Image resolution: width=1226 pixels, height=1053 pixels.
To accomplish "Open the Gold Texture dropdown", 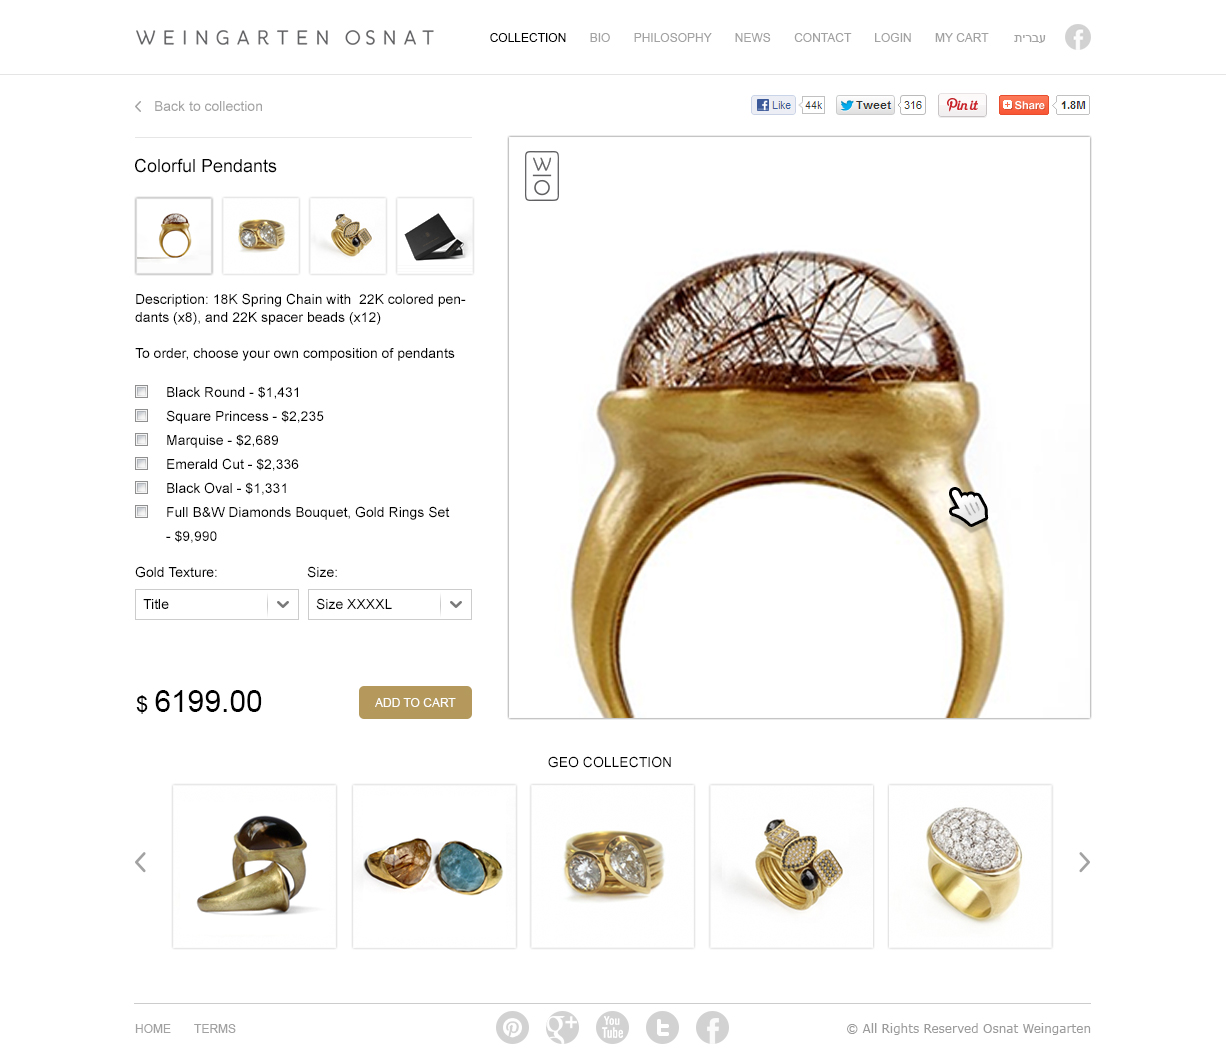I will point(217,604).
